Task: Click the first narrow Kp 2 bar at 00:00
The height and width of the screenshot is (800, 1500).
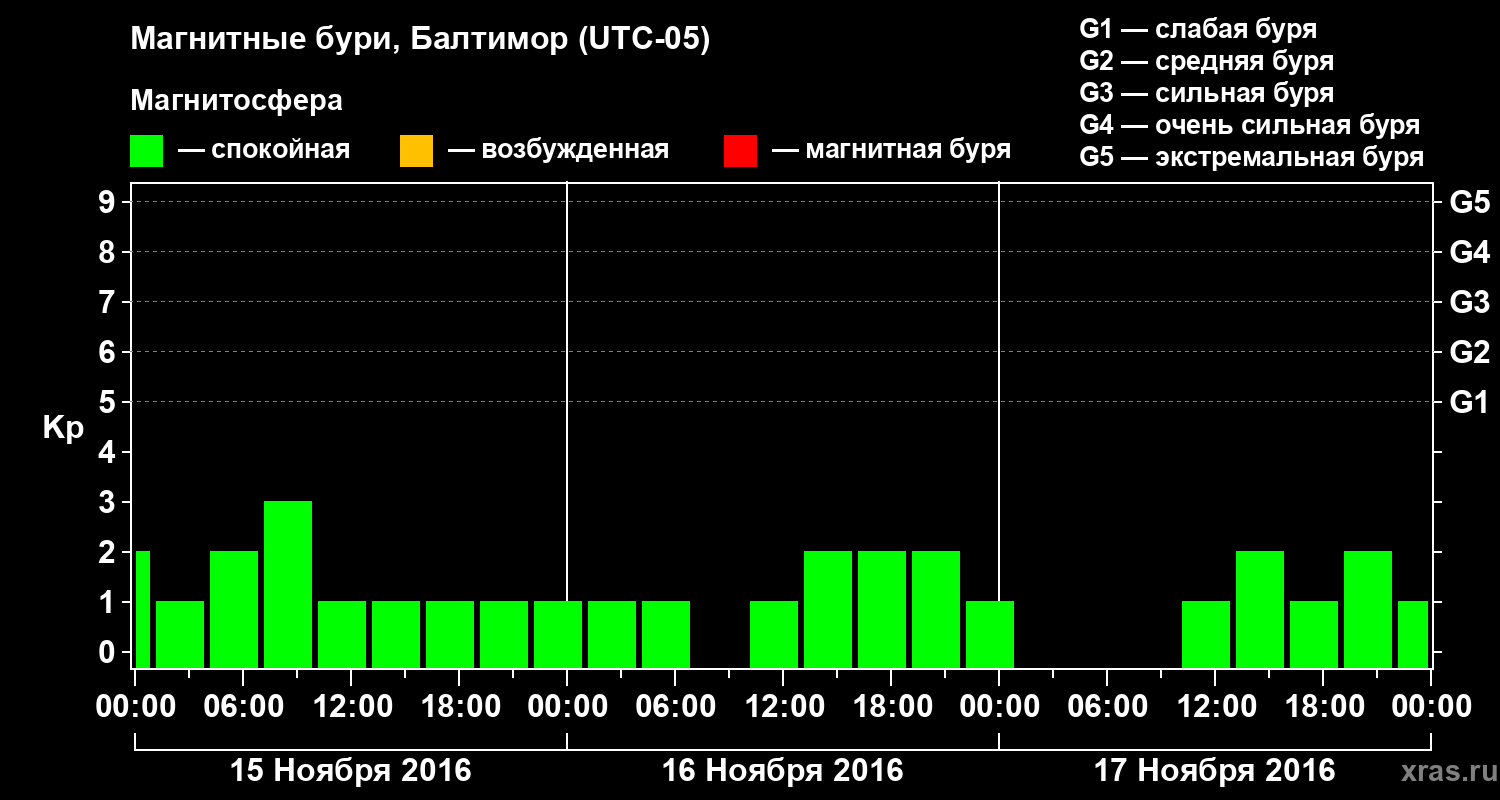Action: click(142, 609)
